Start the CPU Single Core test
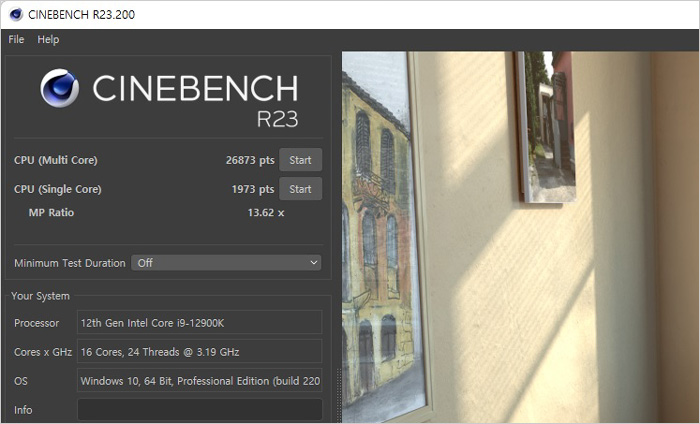This screenshot has width=700, height=424. pos(300,189)
